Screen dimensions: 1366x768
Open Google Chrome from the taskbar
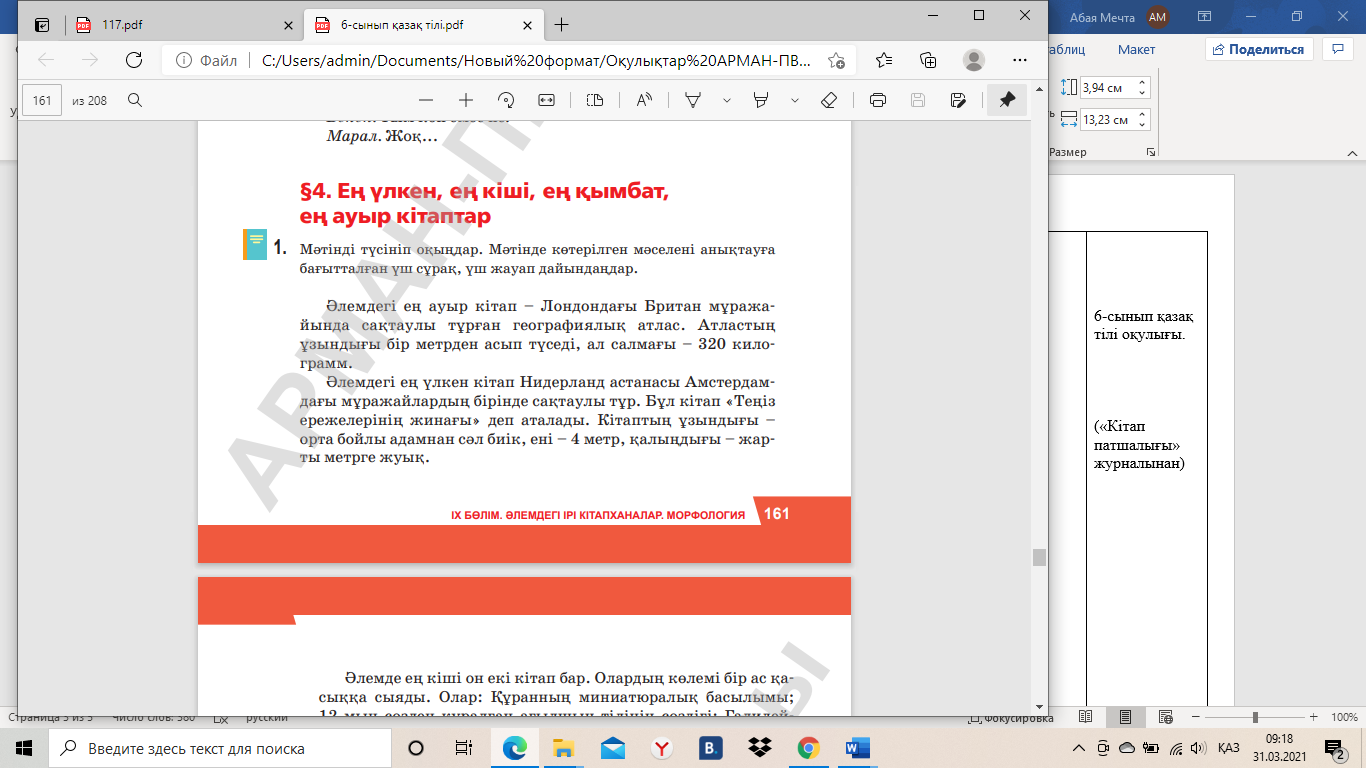[809, 748]
